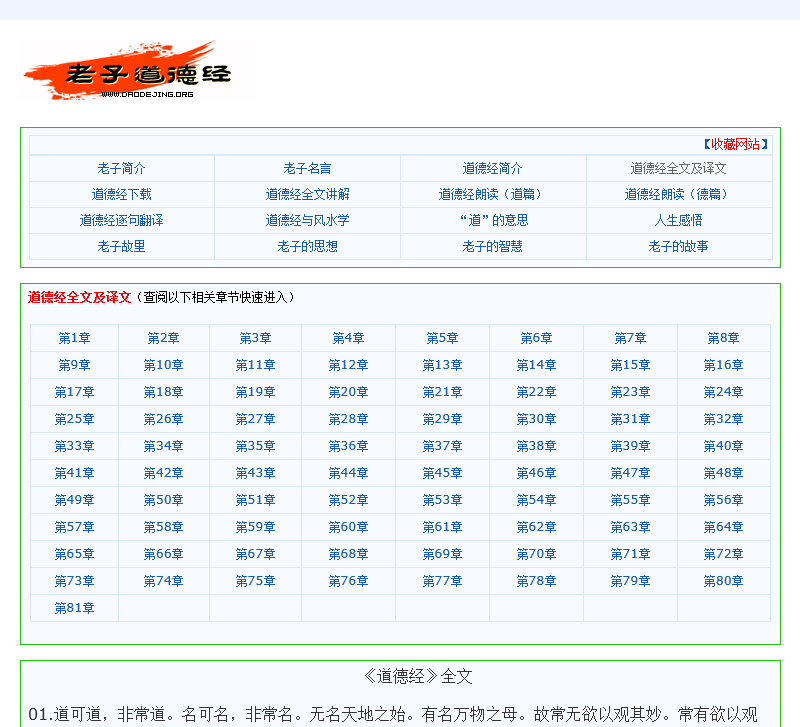Jump to 第54章
This screenshot has height=727, width=800.
tap(536, 500)
